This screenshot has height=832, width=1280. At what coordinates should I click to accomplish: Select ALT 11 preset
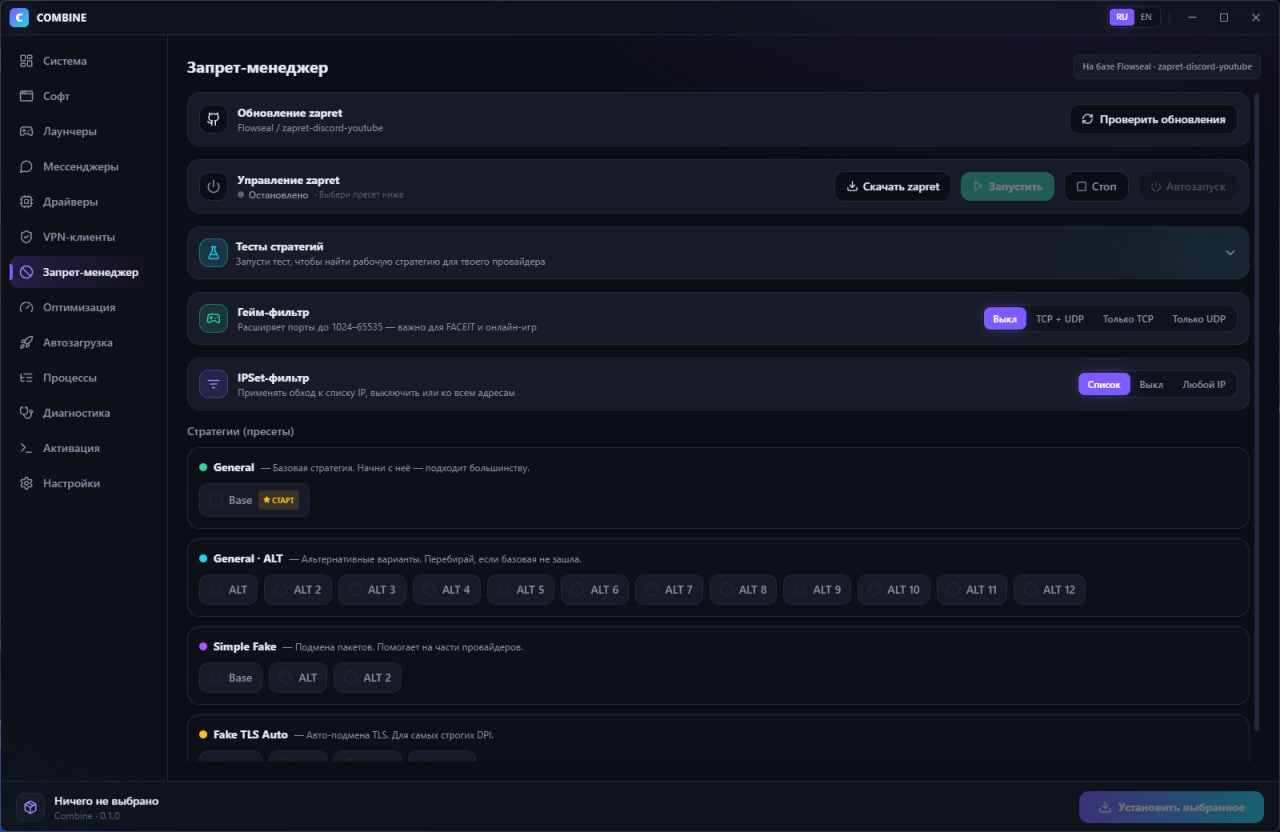[x=972, y=590]
